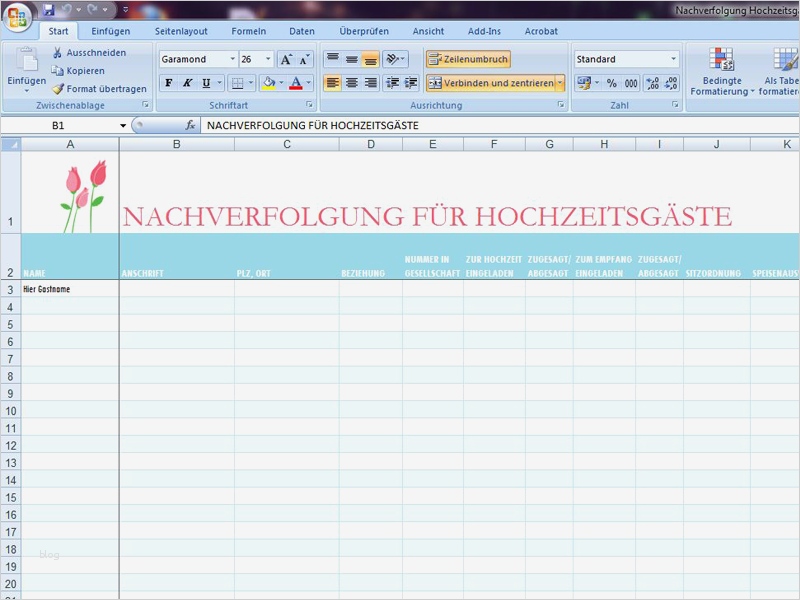Toggle italic K formatting
Screen dimensions: 800x600
(x=187, y=83)
